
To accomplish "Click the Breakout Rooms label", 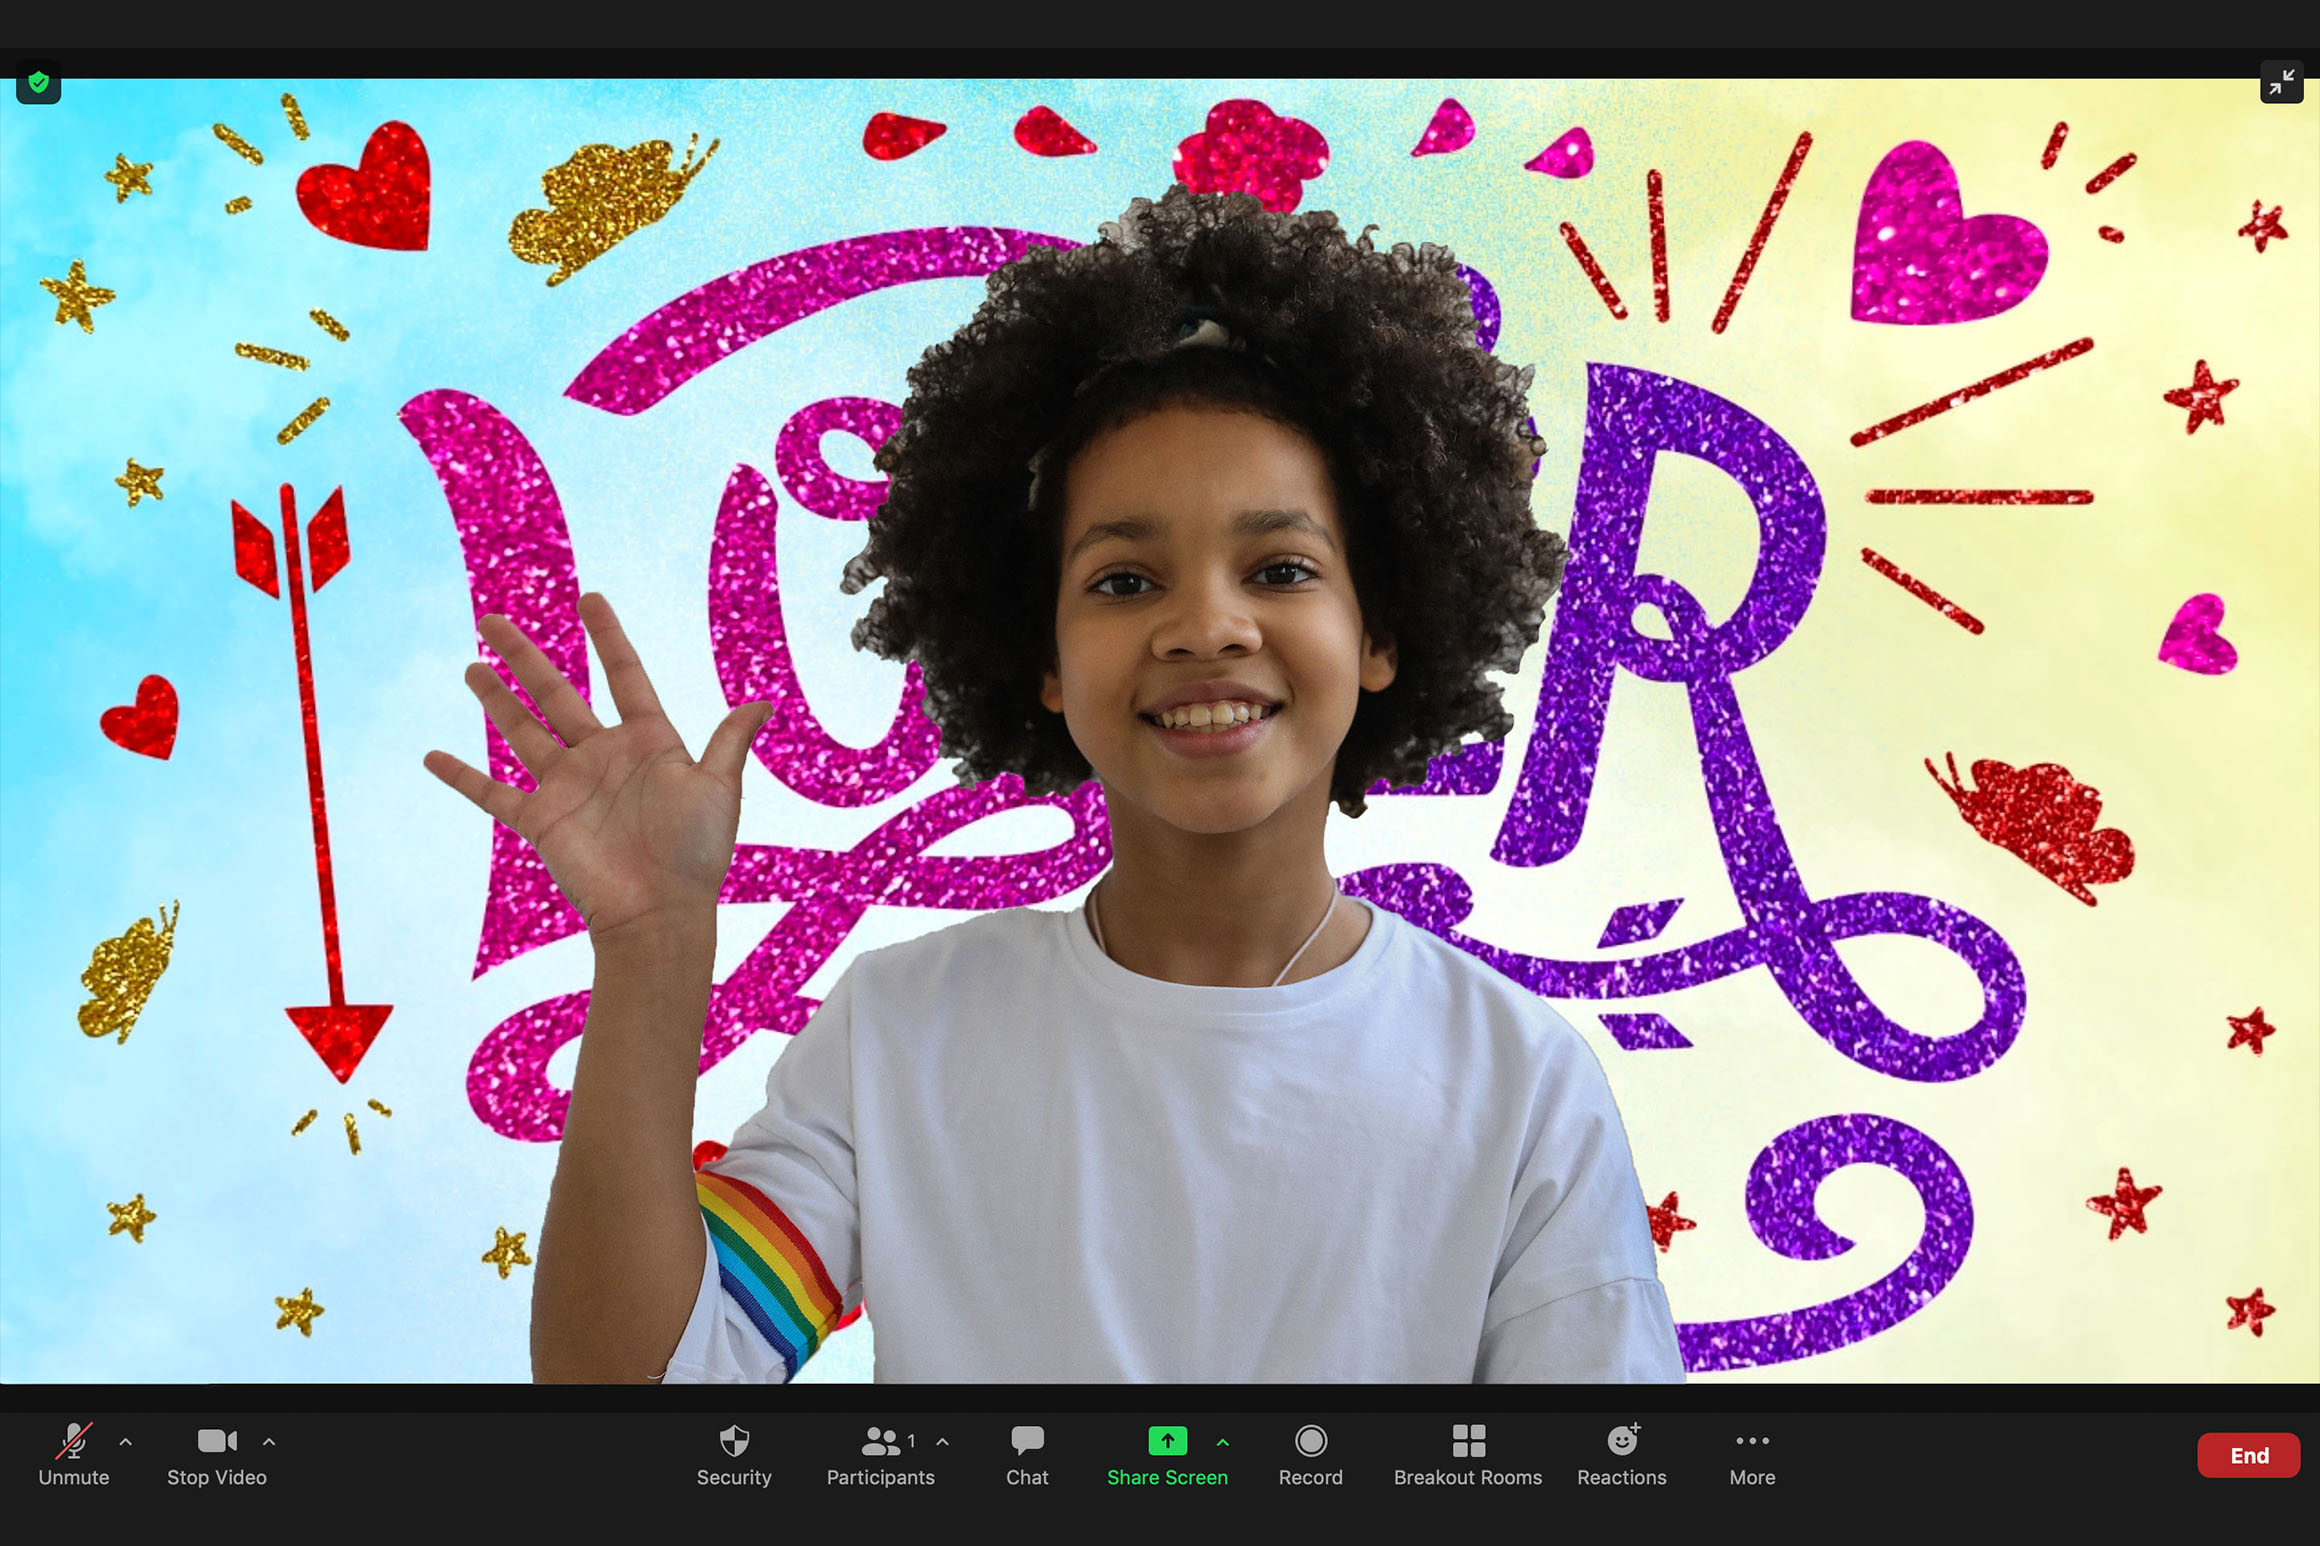I will point(1468,1478).
